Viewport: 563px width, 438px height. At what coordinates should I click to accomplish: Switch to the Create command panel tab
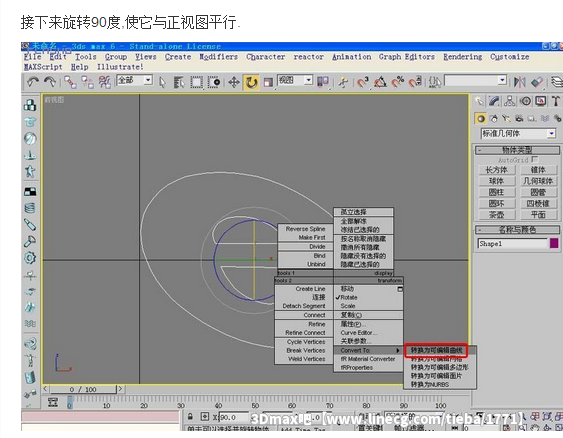(x=479, y=101)
